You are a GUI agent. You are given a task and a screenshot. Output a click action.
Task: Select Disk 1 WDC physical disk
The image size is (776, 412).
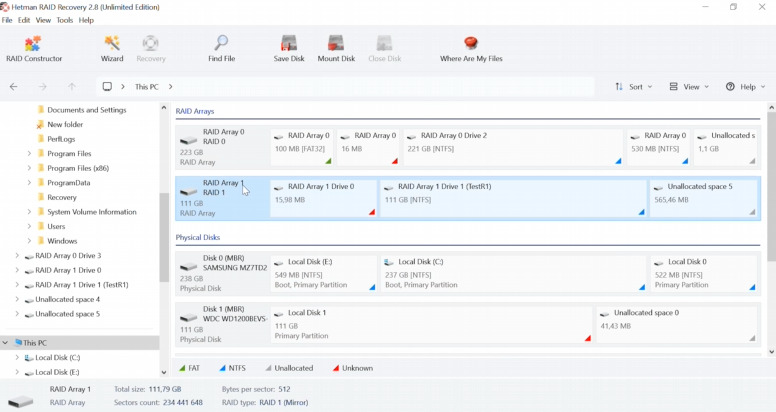click(222, 324)
